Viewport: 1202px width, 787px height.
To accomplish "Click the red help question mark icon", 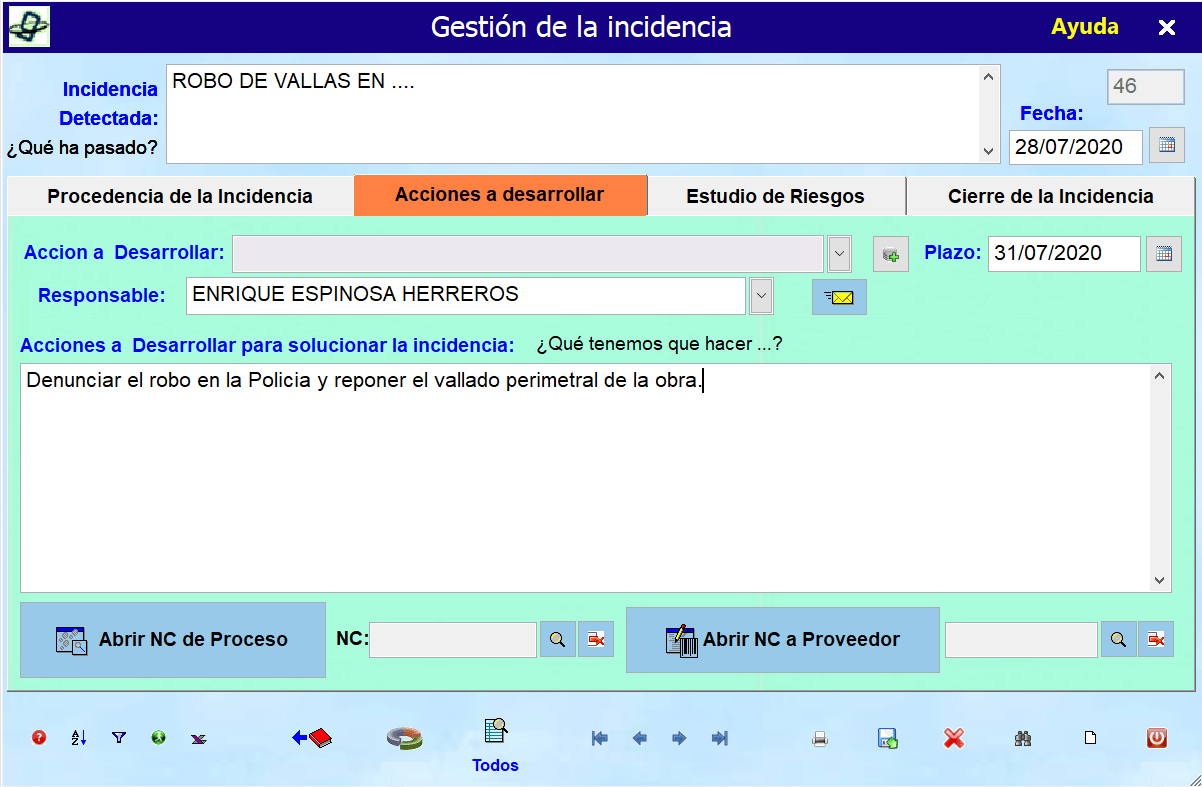I will (39, 738).
